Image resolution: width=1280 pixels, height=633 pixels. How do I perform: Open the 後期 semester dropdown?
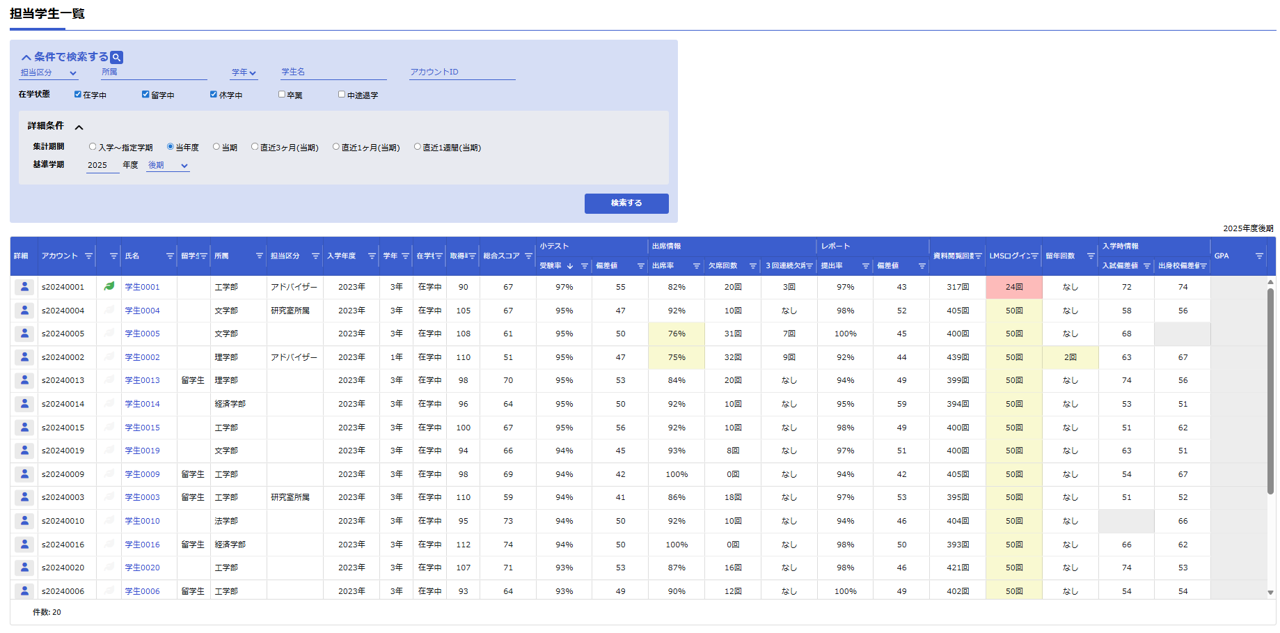(167, 166)
